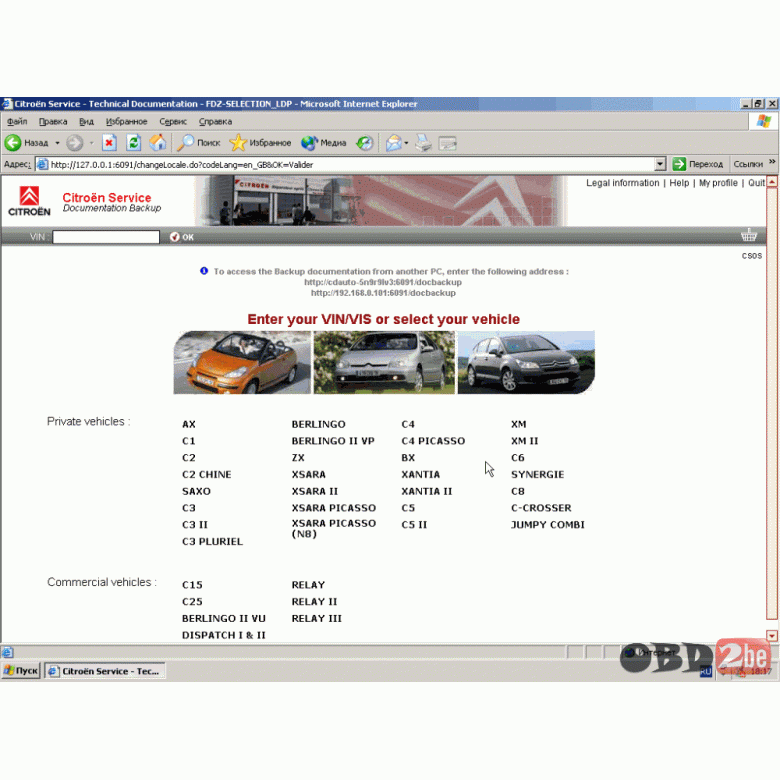Image resolution: width=780 pixels, height=780 pixels.
Task: Select the C3 PLURIEL vehicle
Action: click(x=212, y=541)
